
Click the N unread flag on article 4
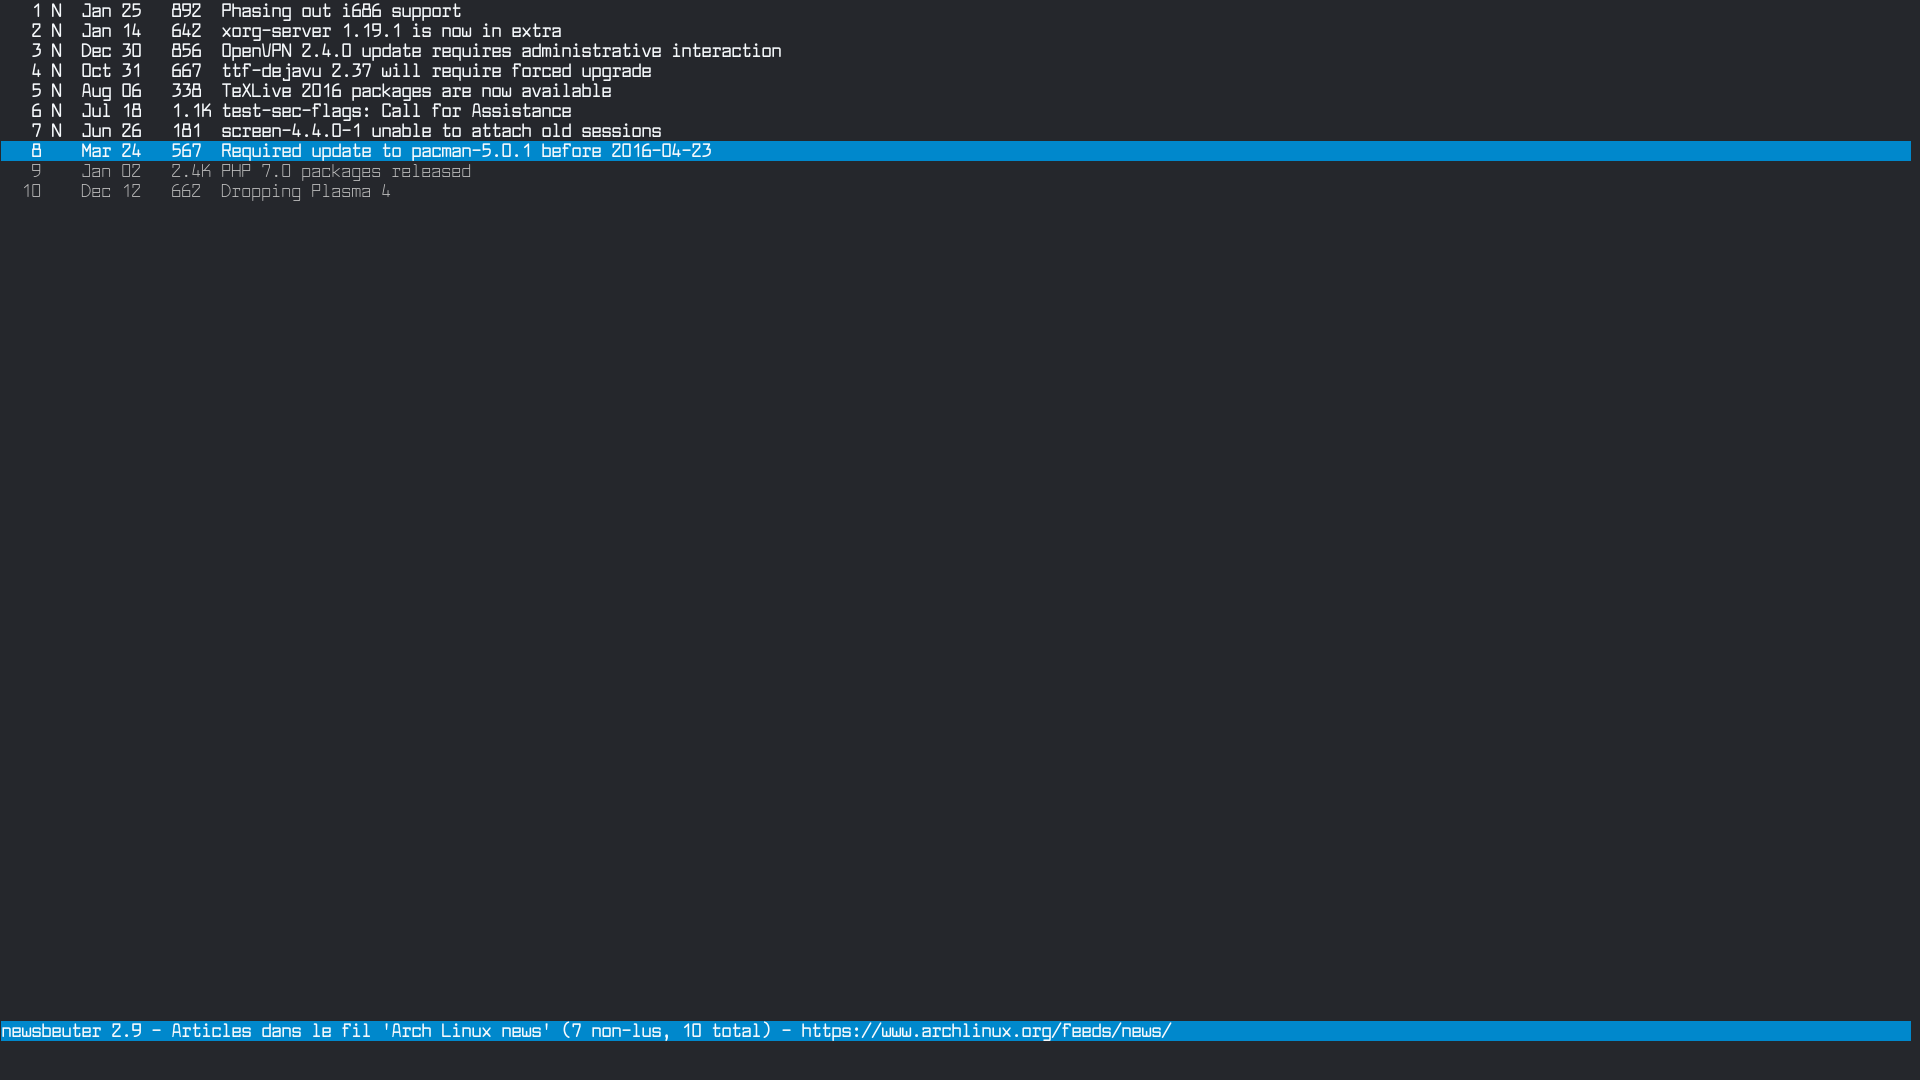56,71
